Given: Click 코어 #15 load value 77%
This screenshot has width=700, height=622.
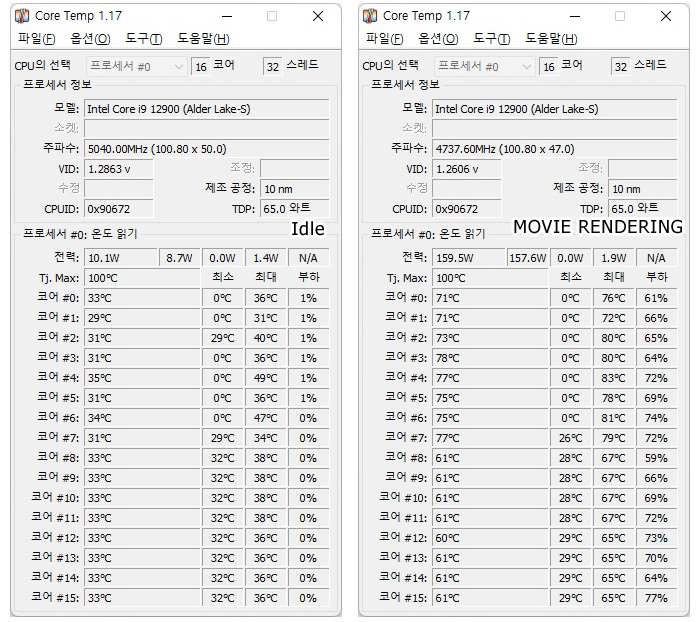Looking at the screenshot, I should point(656,598).
